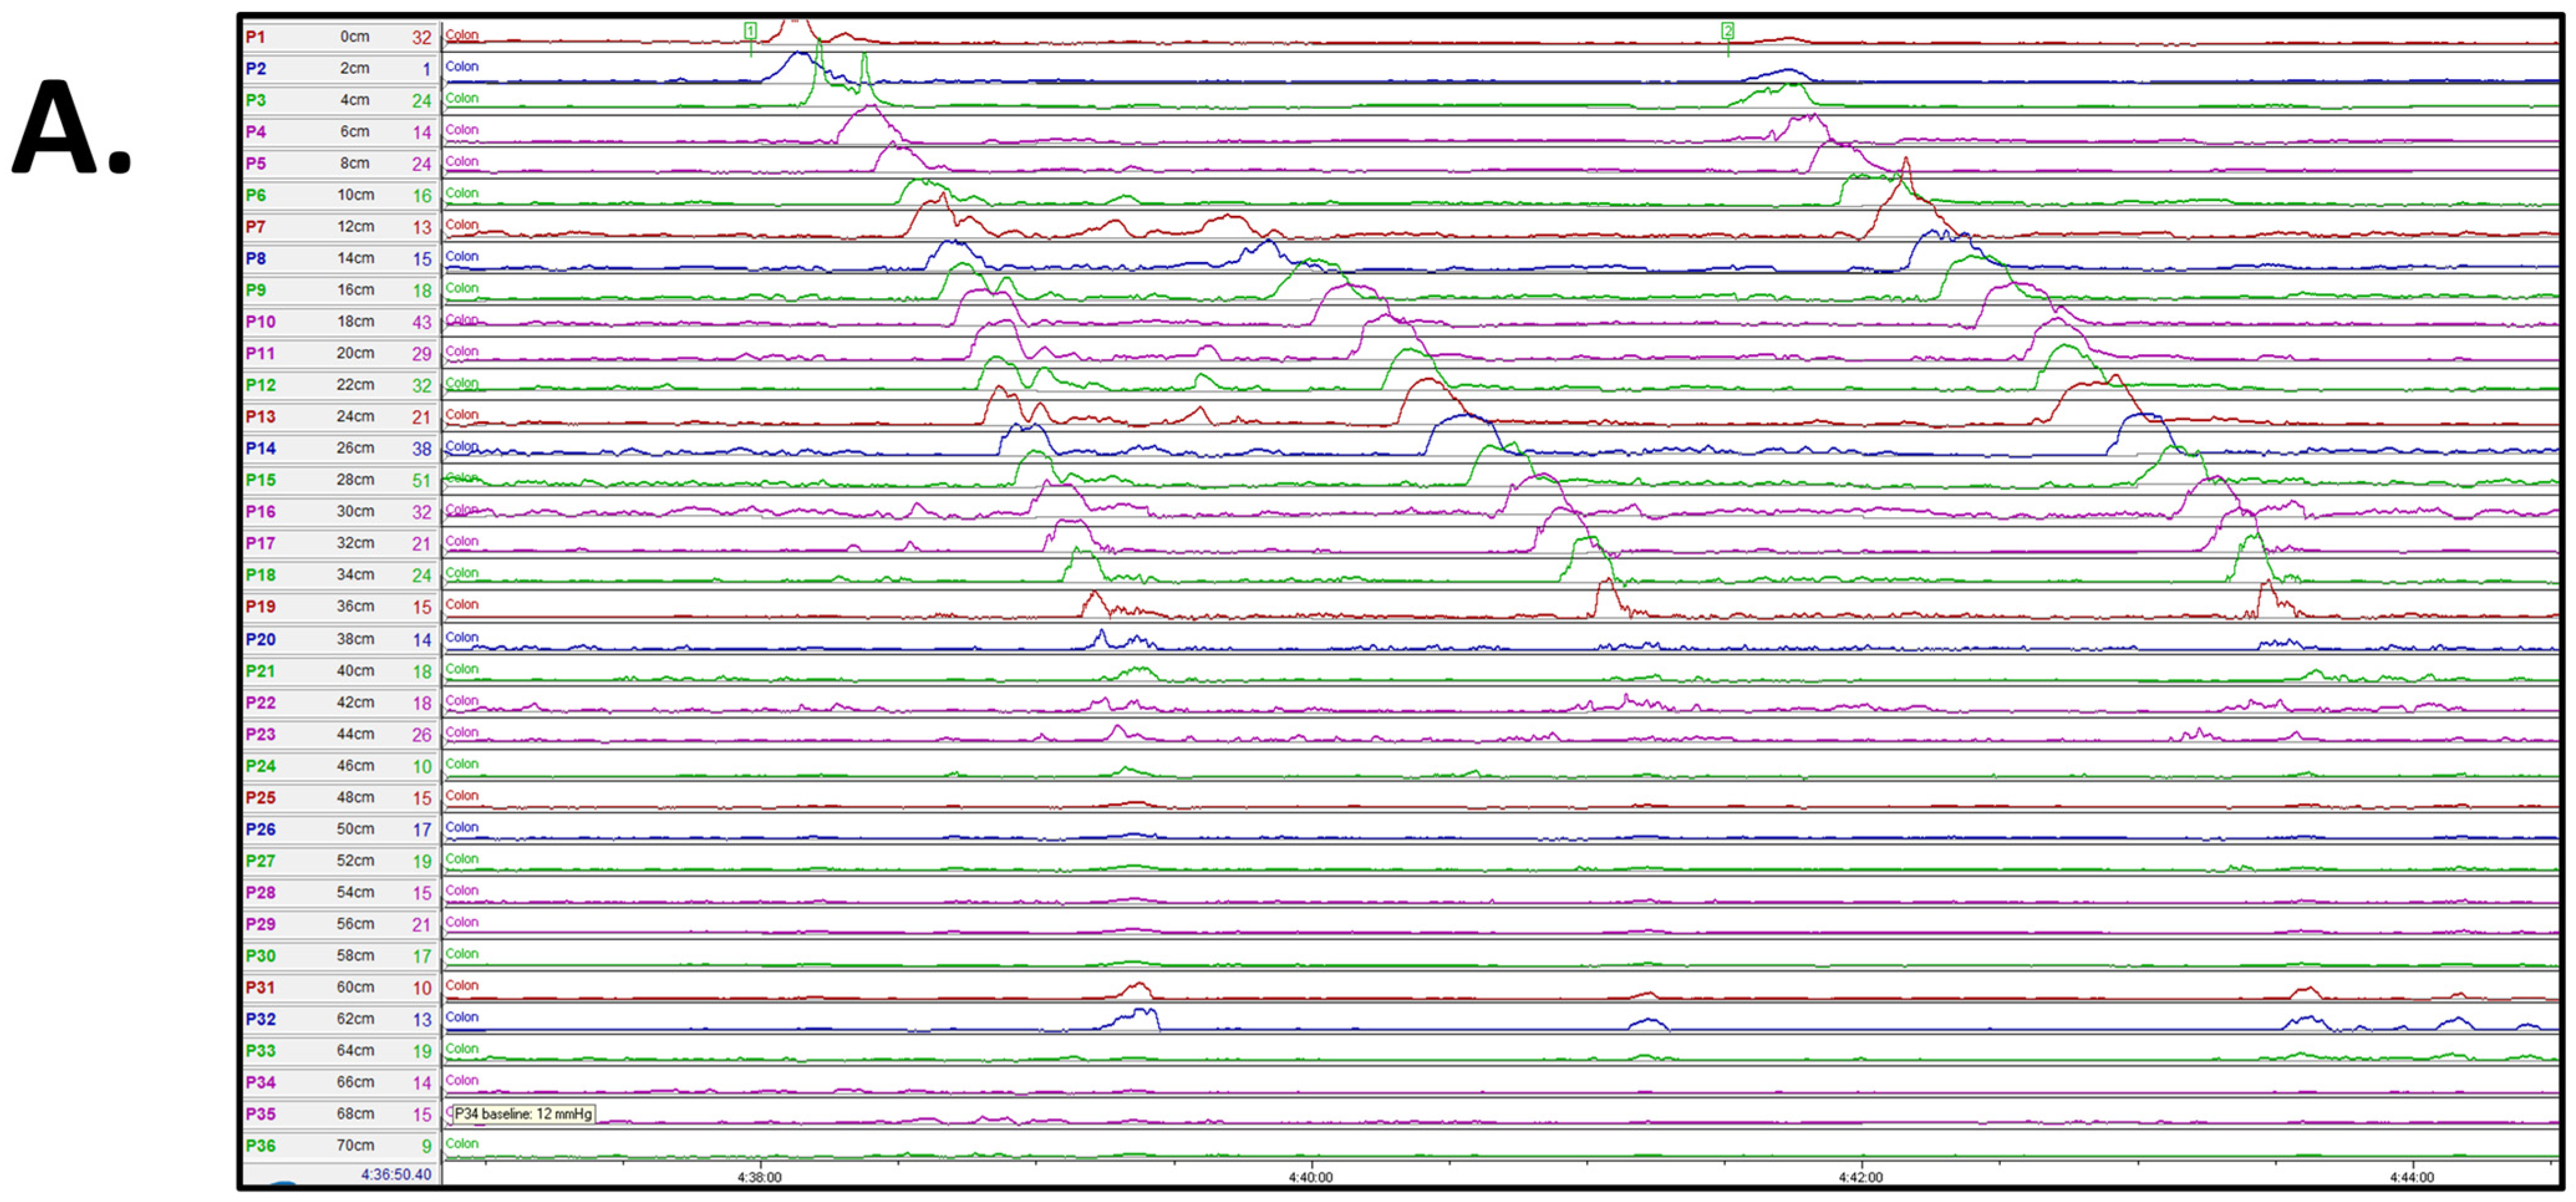This screenshot has width=2576, height=1202.
Task: Click the 4:38:00 tick on time axis
Action: [759, 1177]
